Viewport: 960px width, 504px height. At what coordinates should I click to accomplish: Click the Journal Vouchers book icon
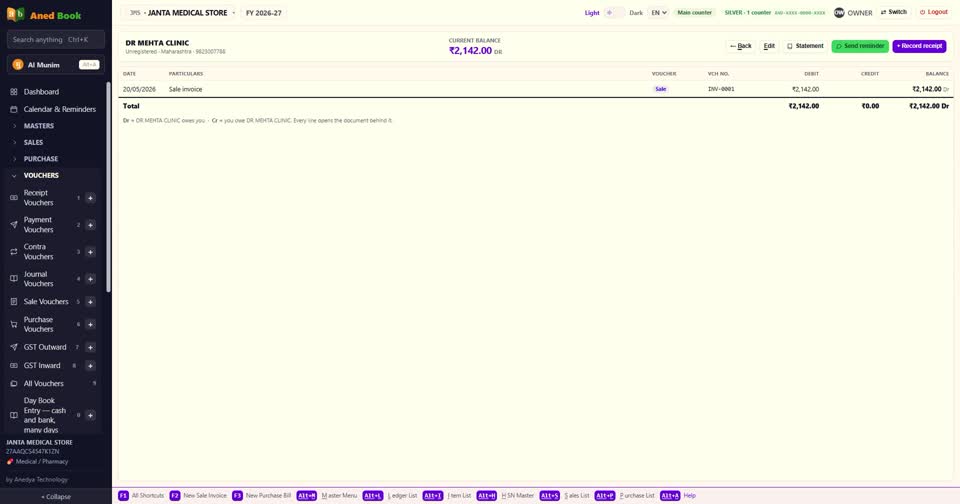(x=13, y=279)
